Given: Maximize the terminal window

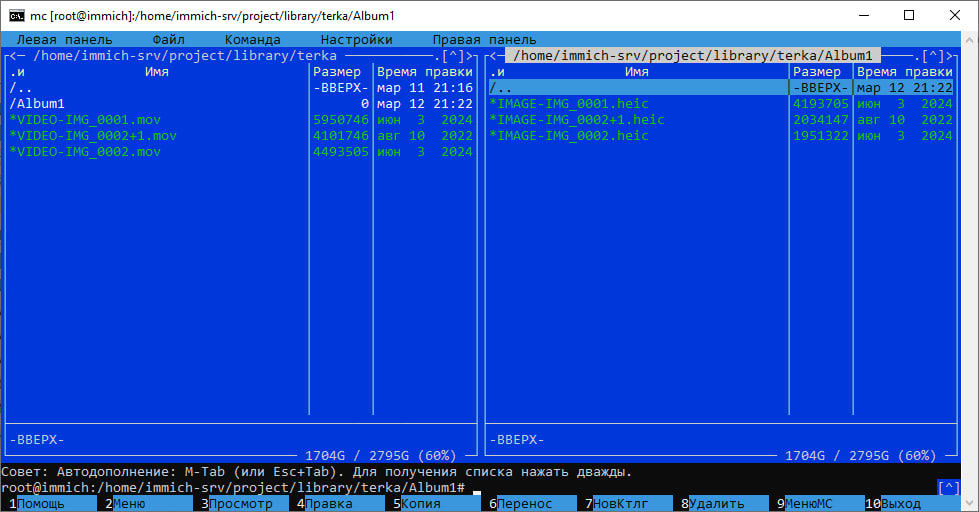Looking at the screenshot, I should 909,15.
